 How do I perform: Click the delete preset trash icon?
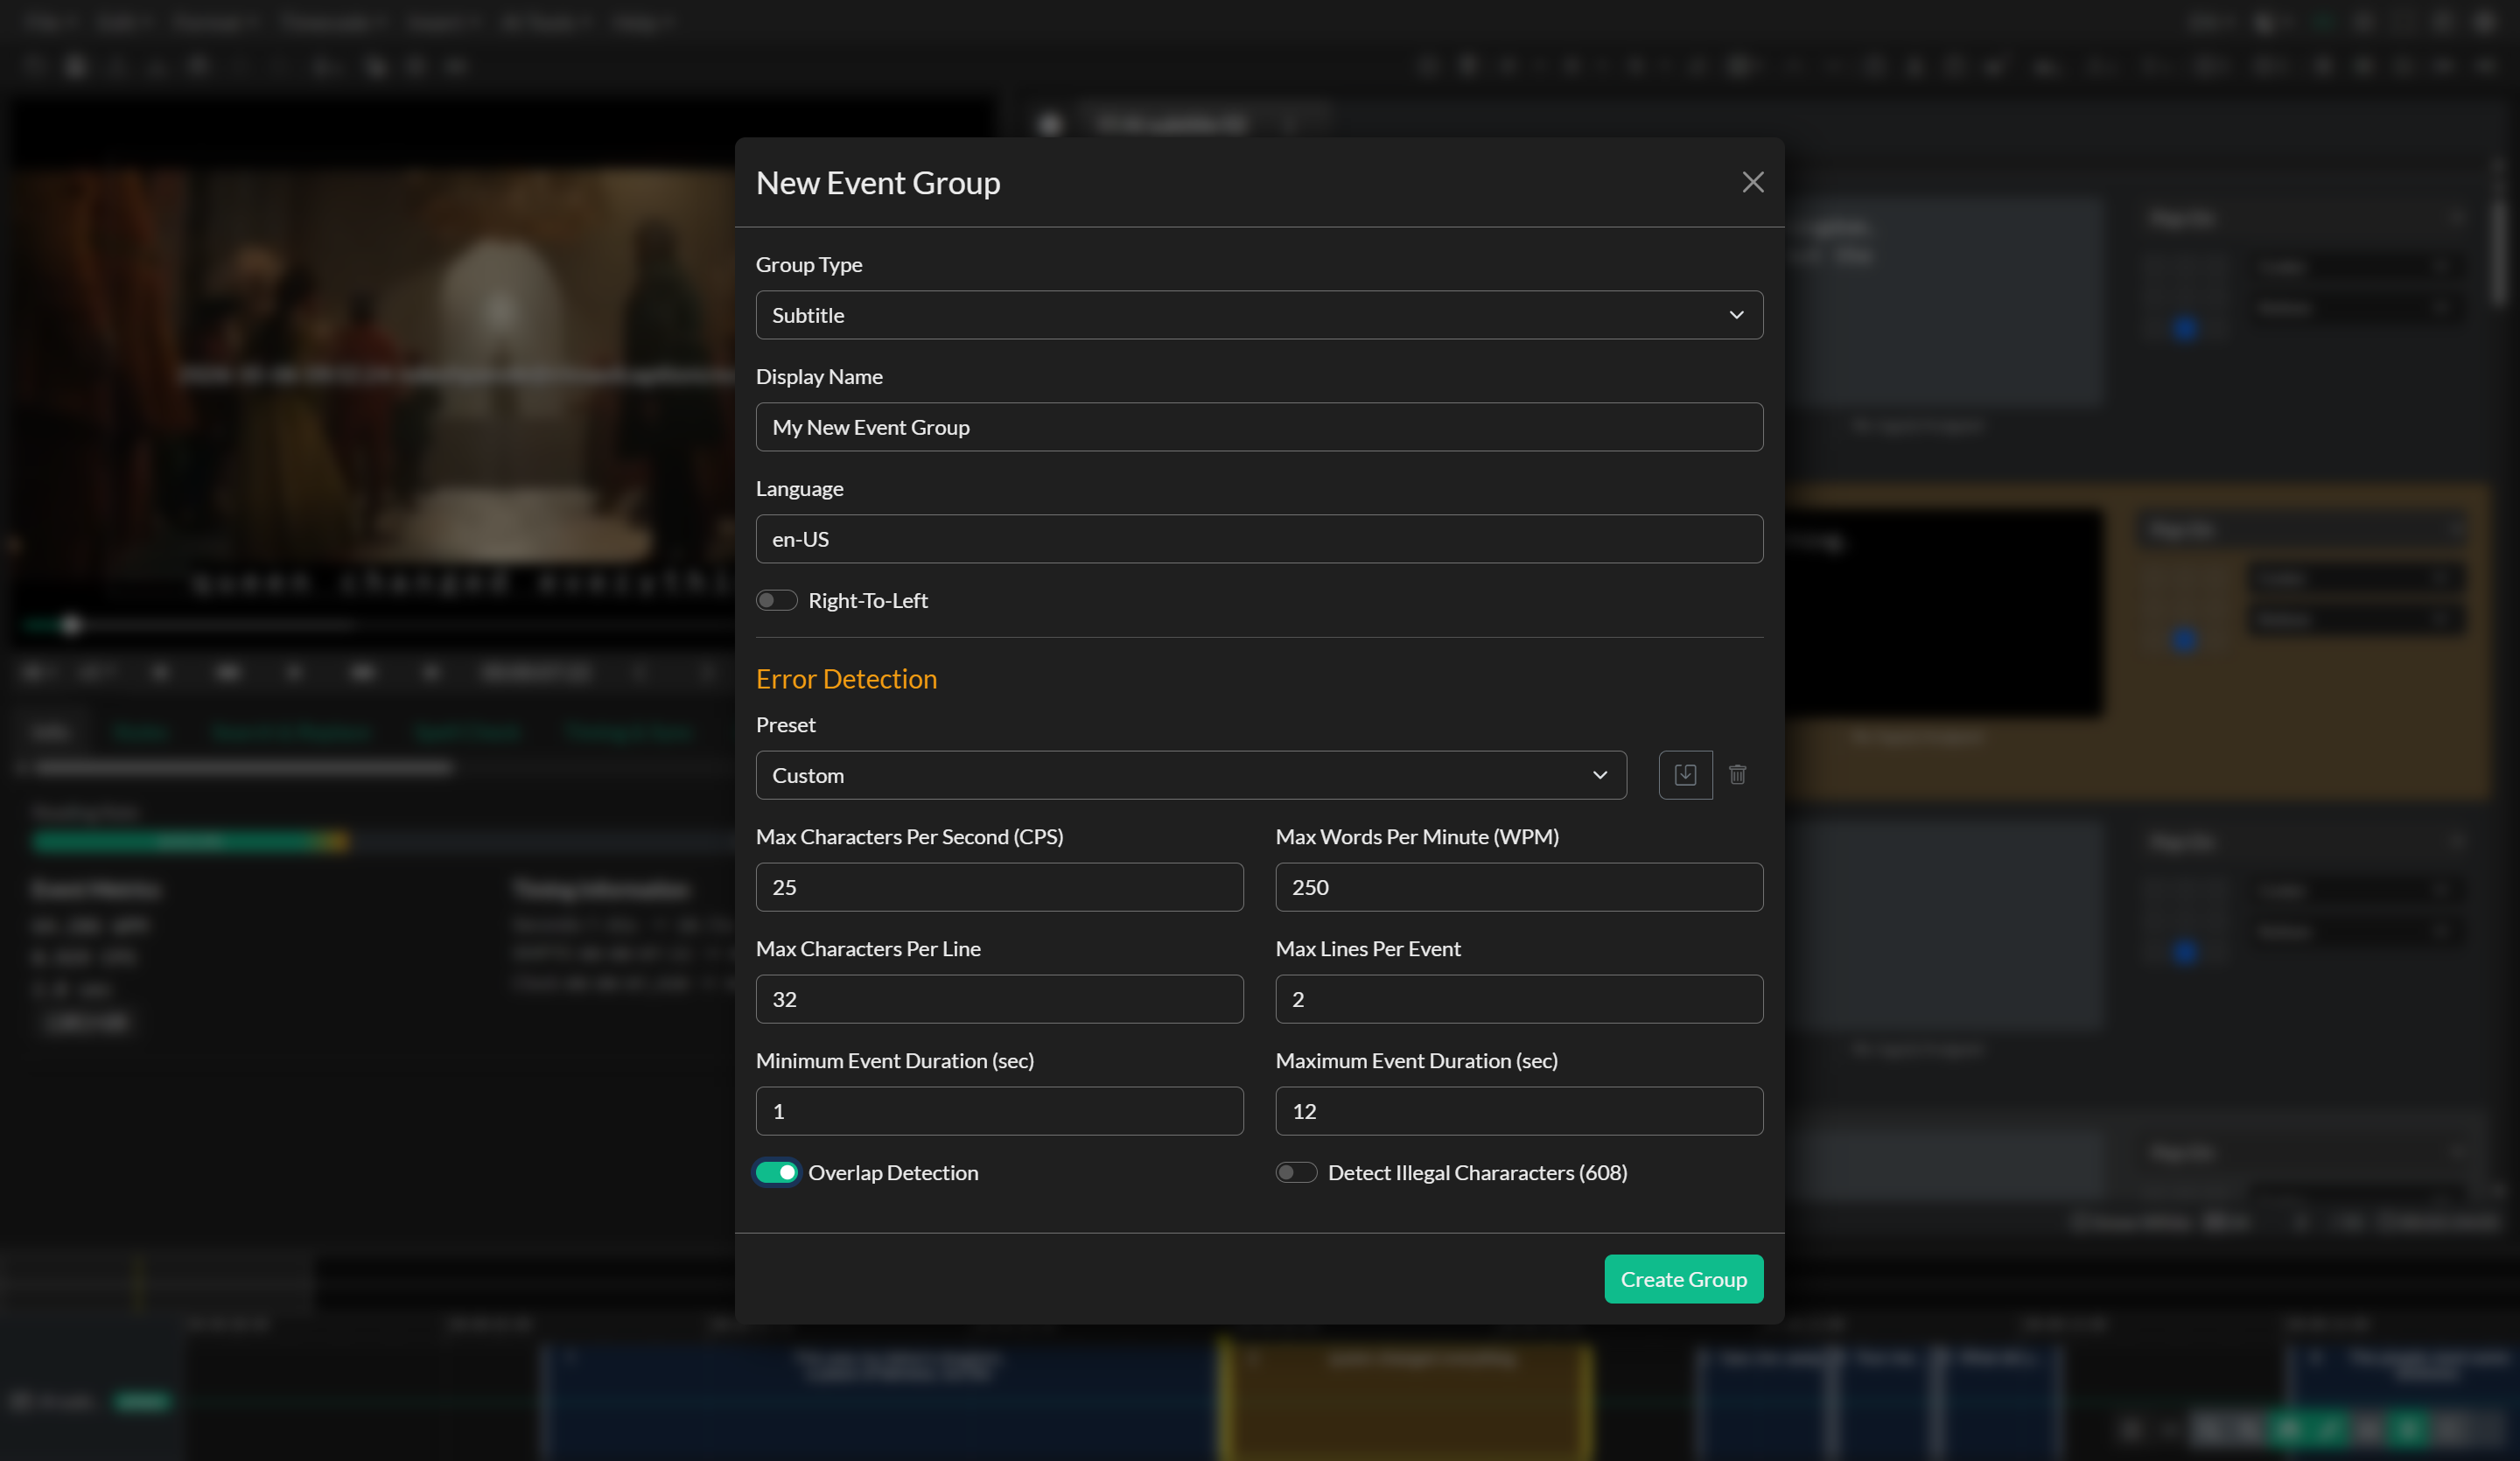point(1737,775)
